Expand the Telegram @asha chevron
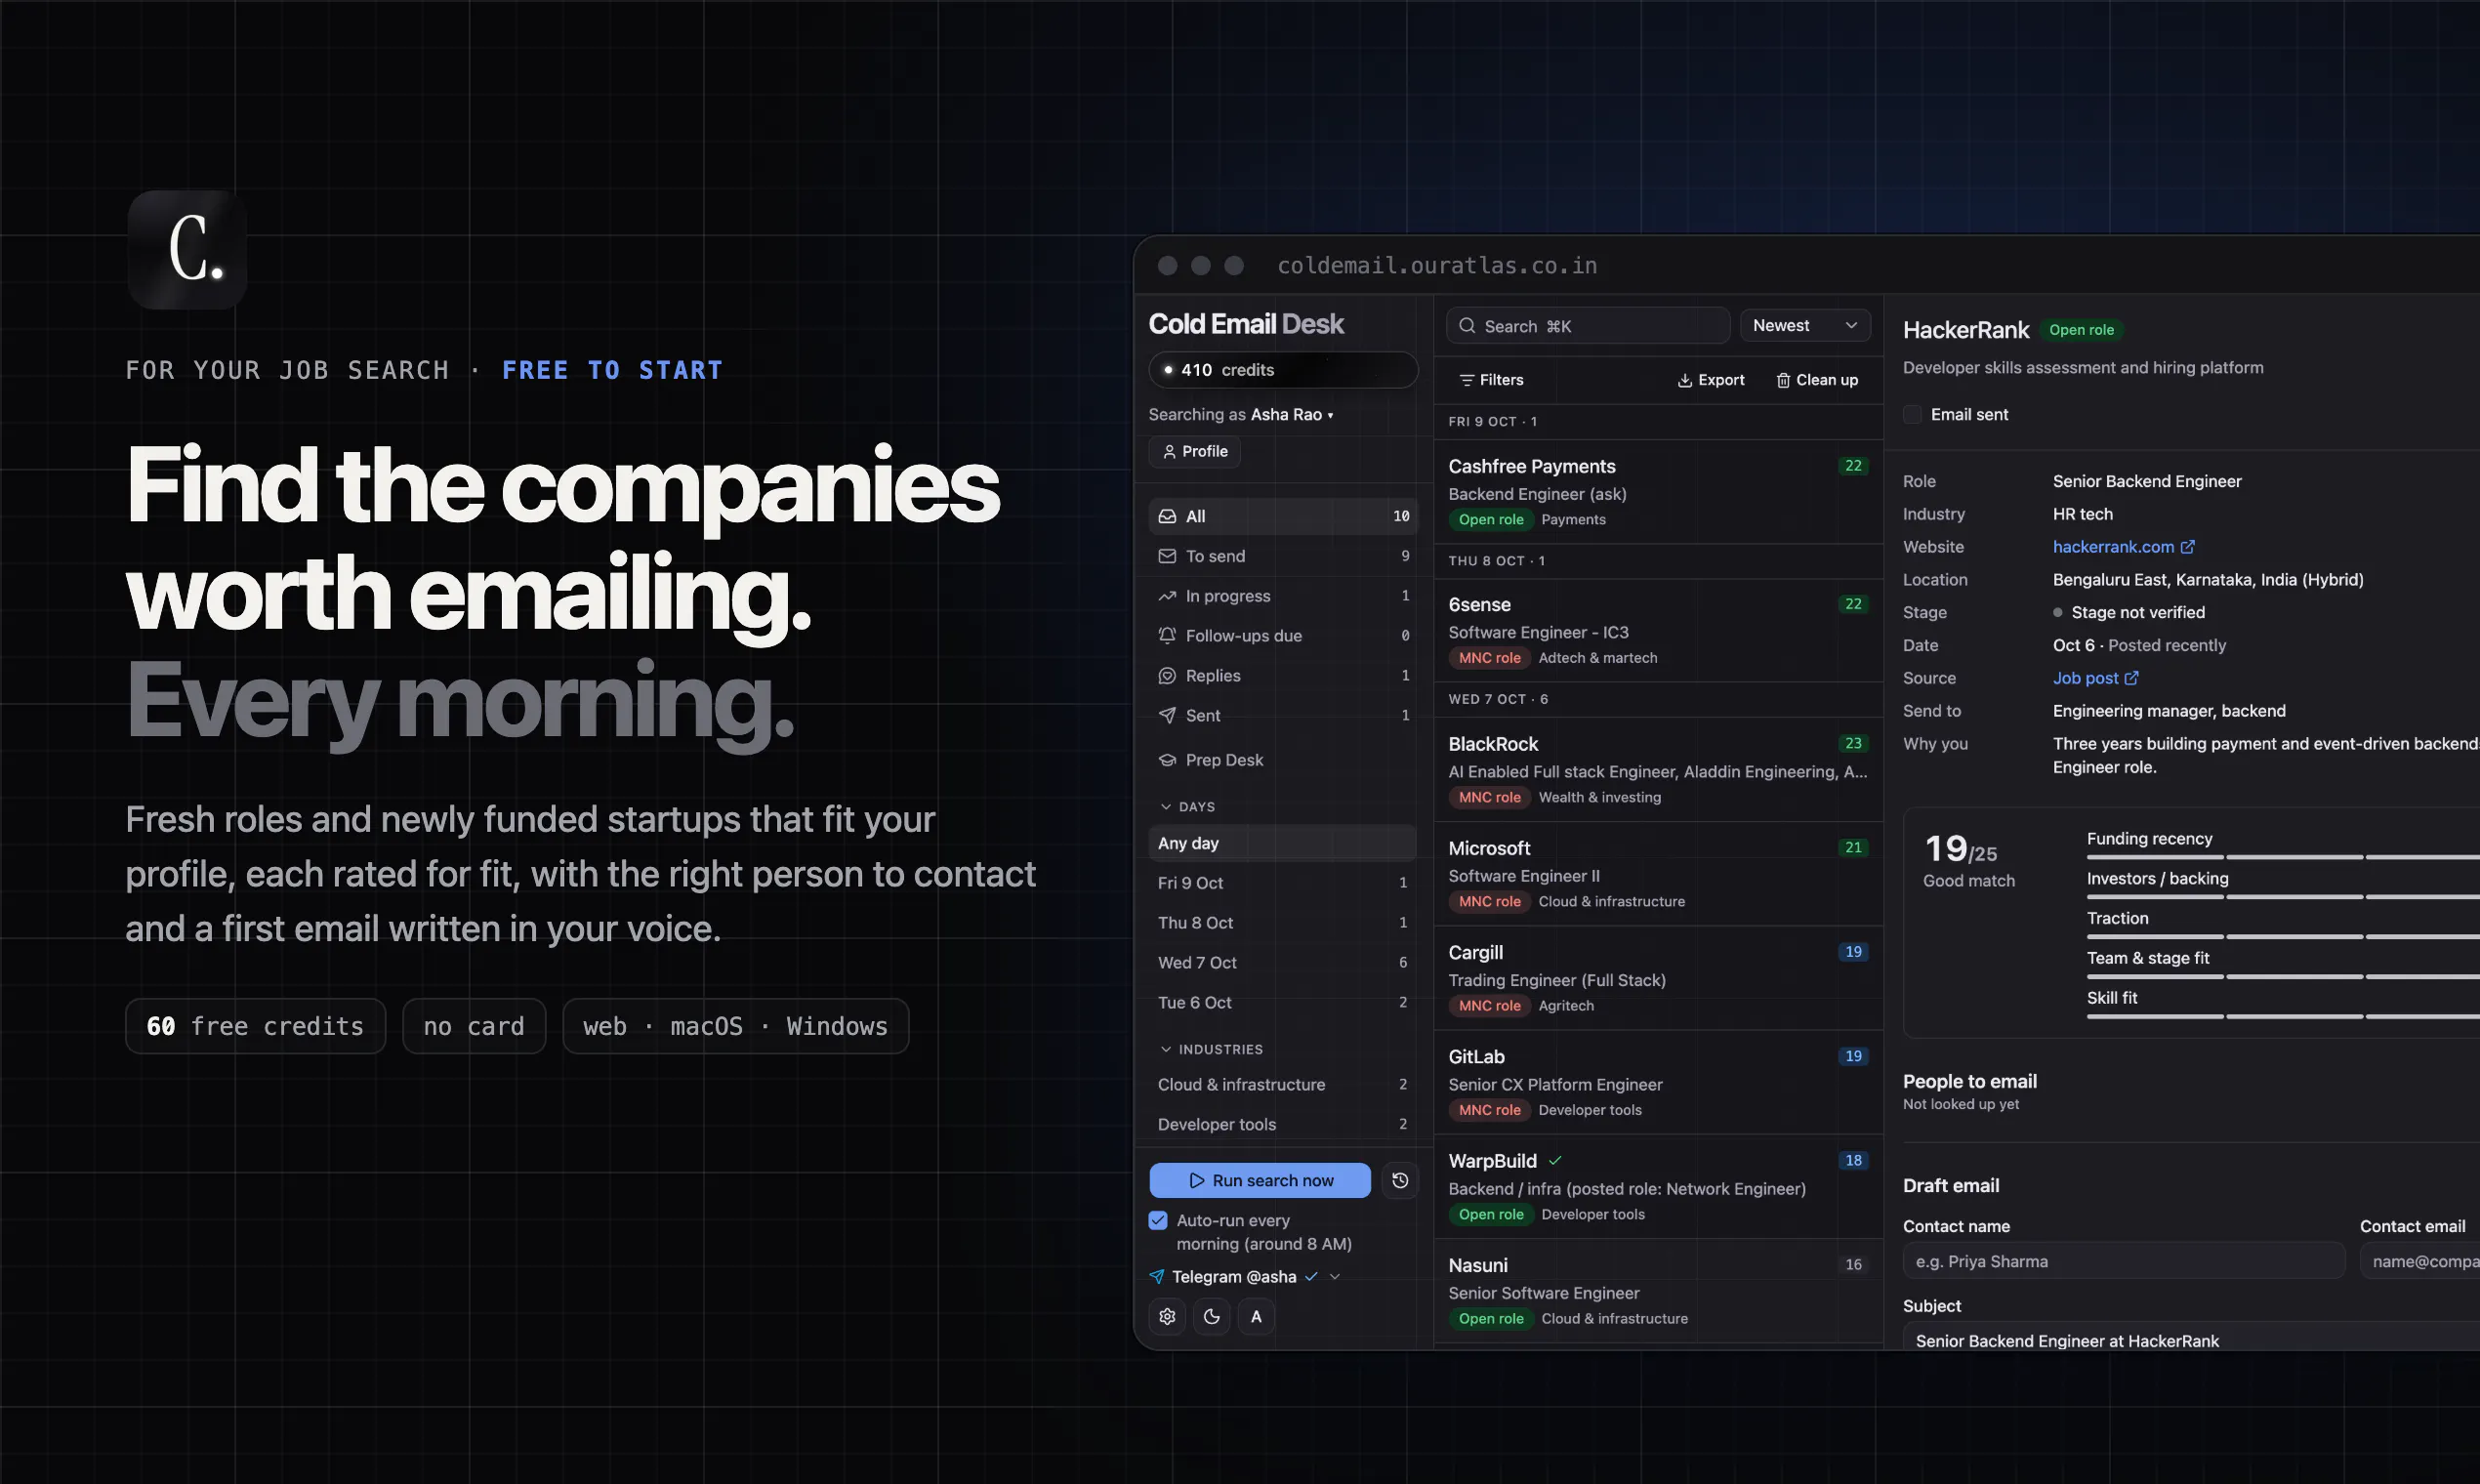This screenshot has width=2480, height=1484. pos(1334,1277)
